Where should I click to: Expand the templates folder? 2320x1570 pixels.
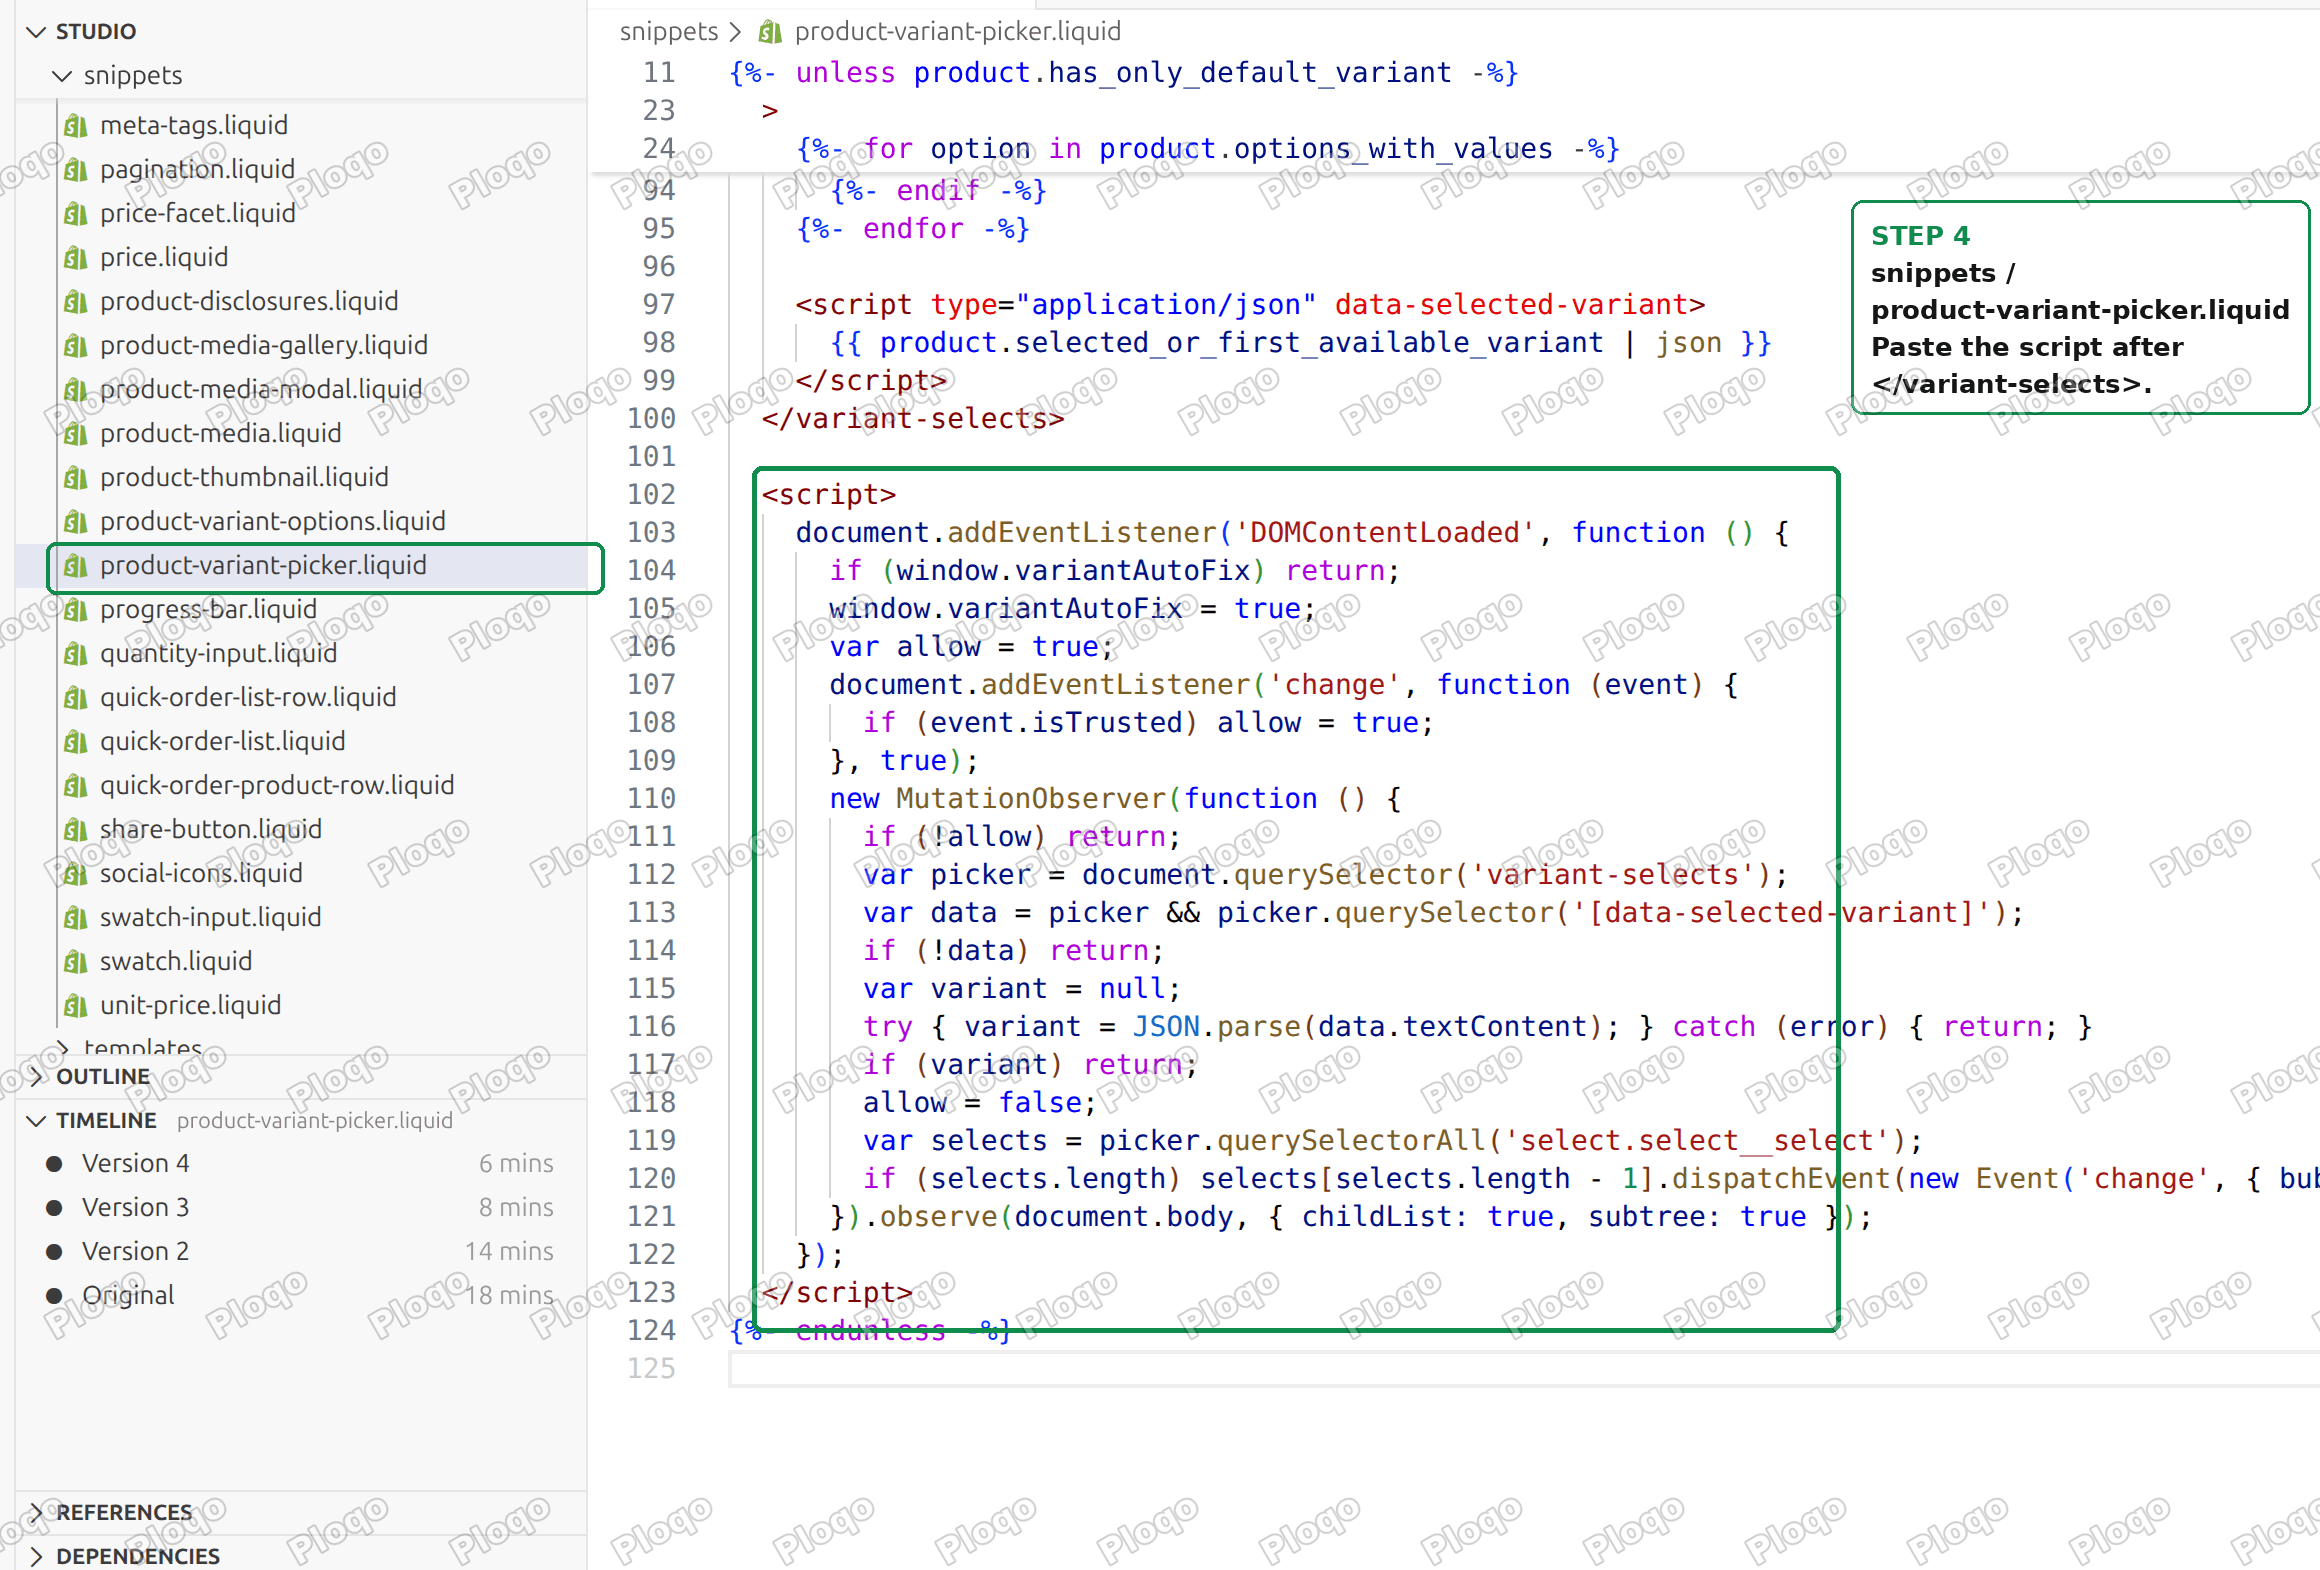coord(62,1047)
